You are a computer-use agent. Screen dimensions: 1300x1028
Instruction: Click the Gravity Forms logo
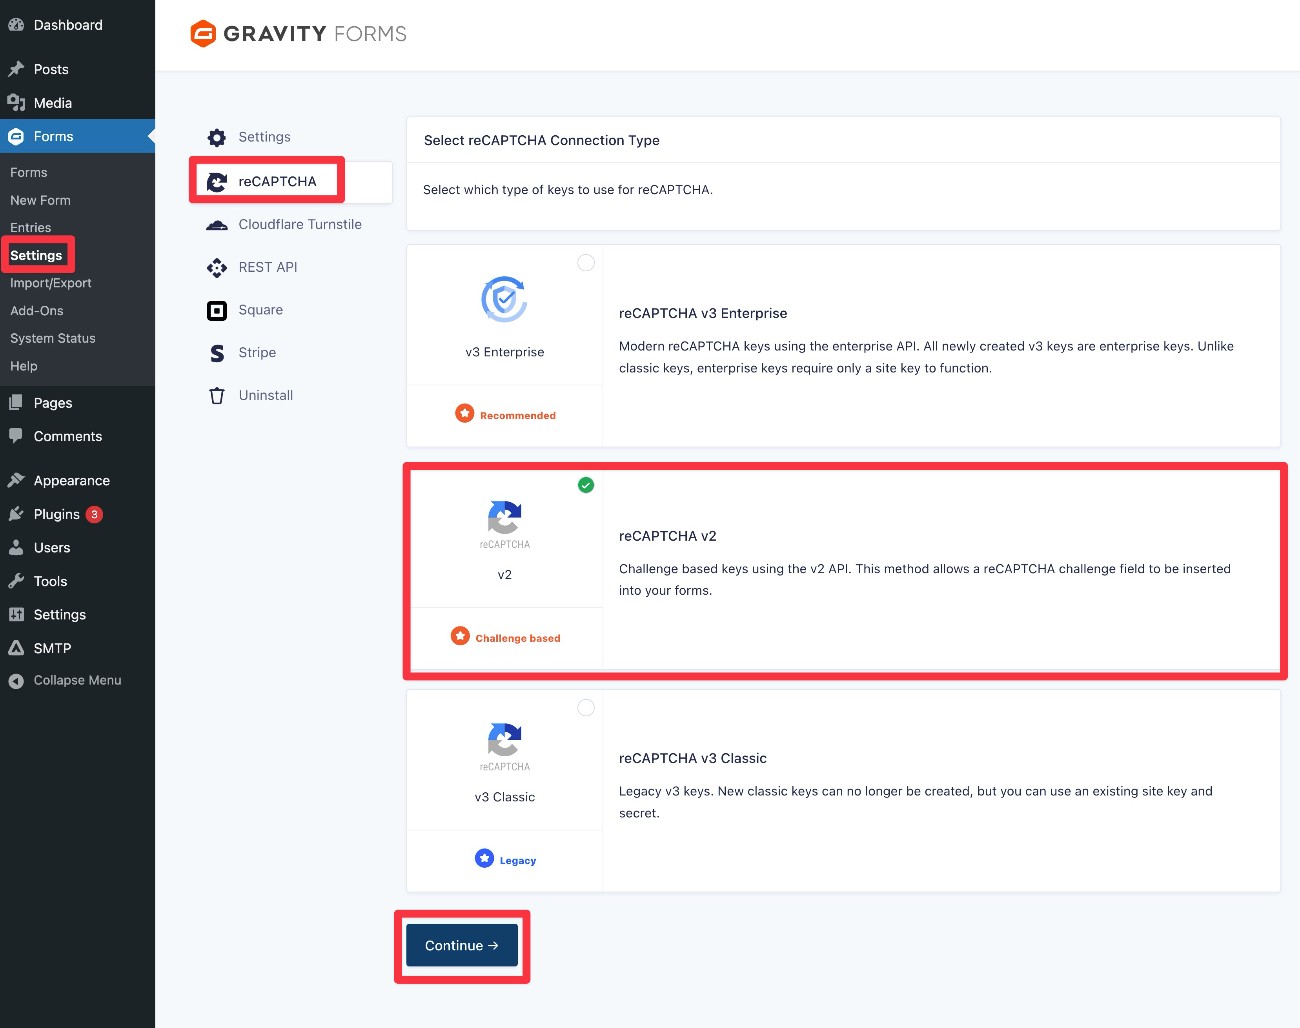pyautogui.click(x=298, y=34)
